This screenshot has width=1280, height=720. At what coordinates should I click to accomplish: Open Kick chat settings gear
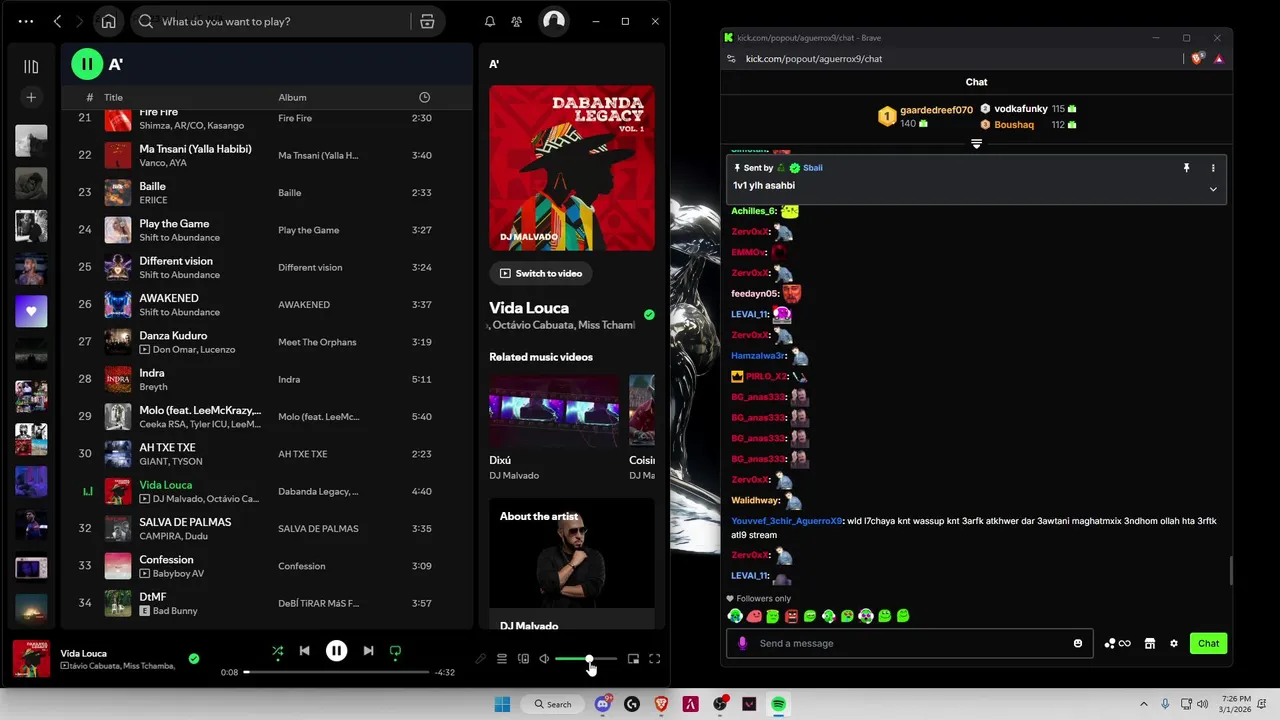pyautogui.click(x=1174, y=643)
